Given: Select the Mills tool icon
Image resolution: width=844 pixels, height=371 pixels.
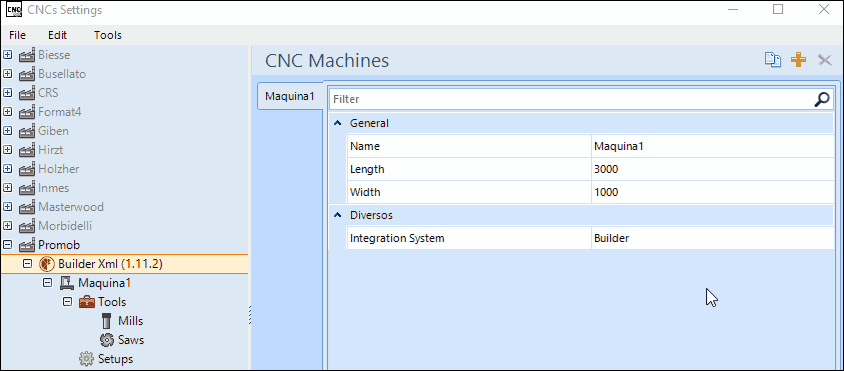Looking at the screenshot, I should point(107,321).
